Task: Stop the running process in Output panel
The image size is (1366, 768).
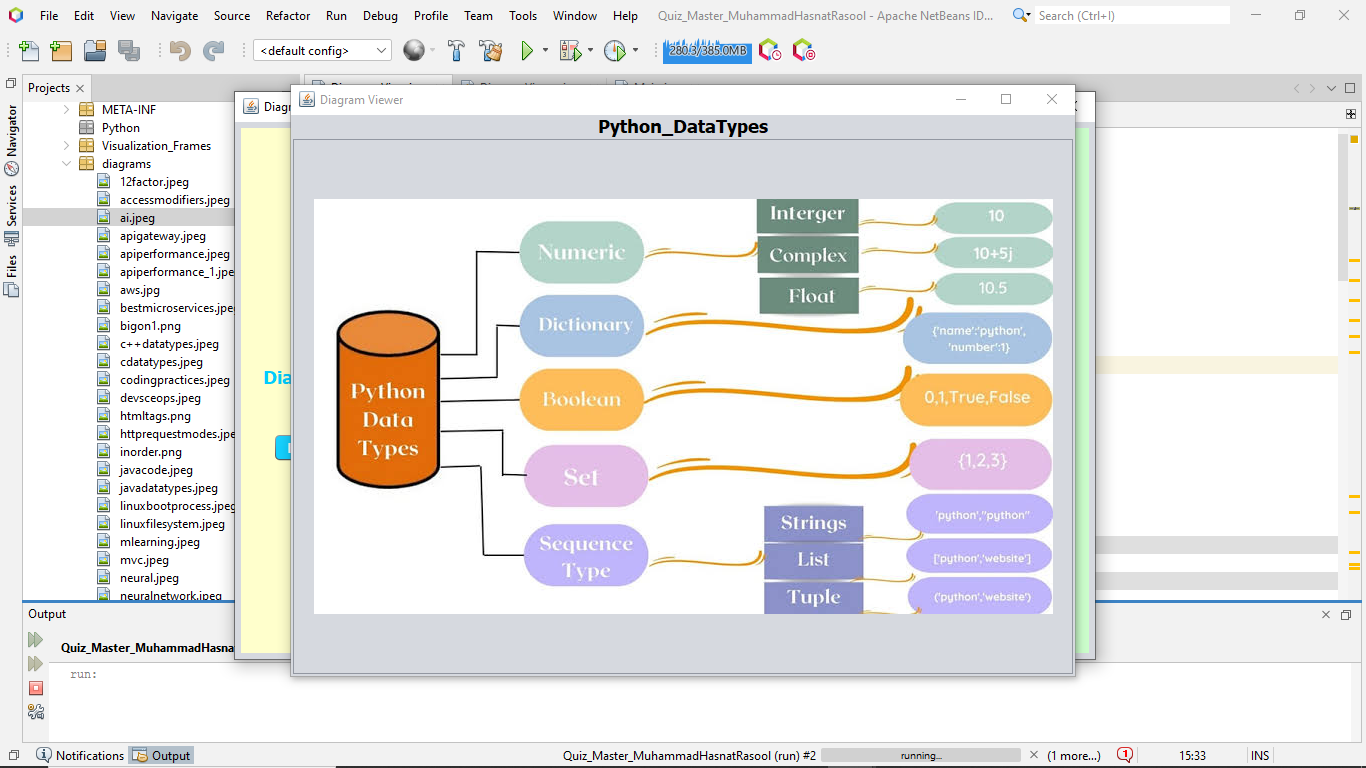Action: pyautogui.click(x=36, y=688)
